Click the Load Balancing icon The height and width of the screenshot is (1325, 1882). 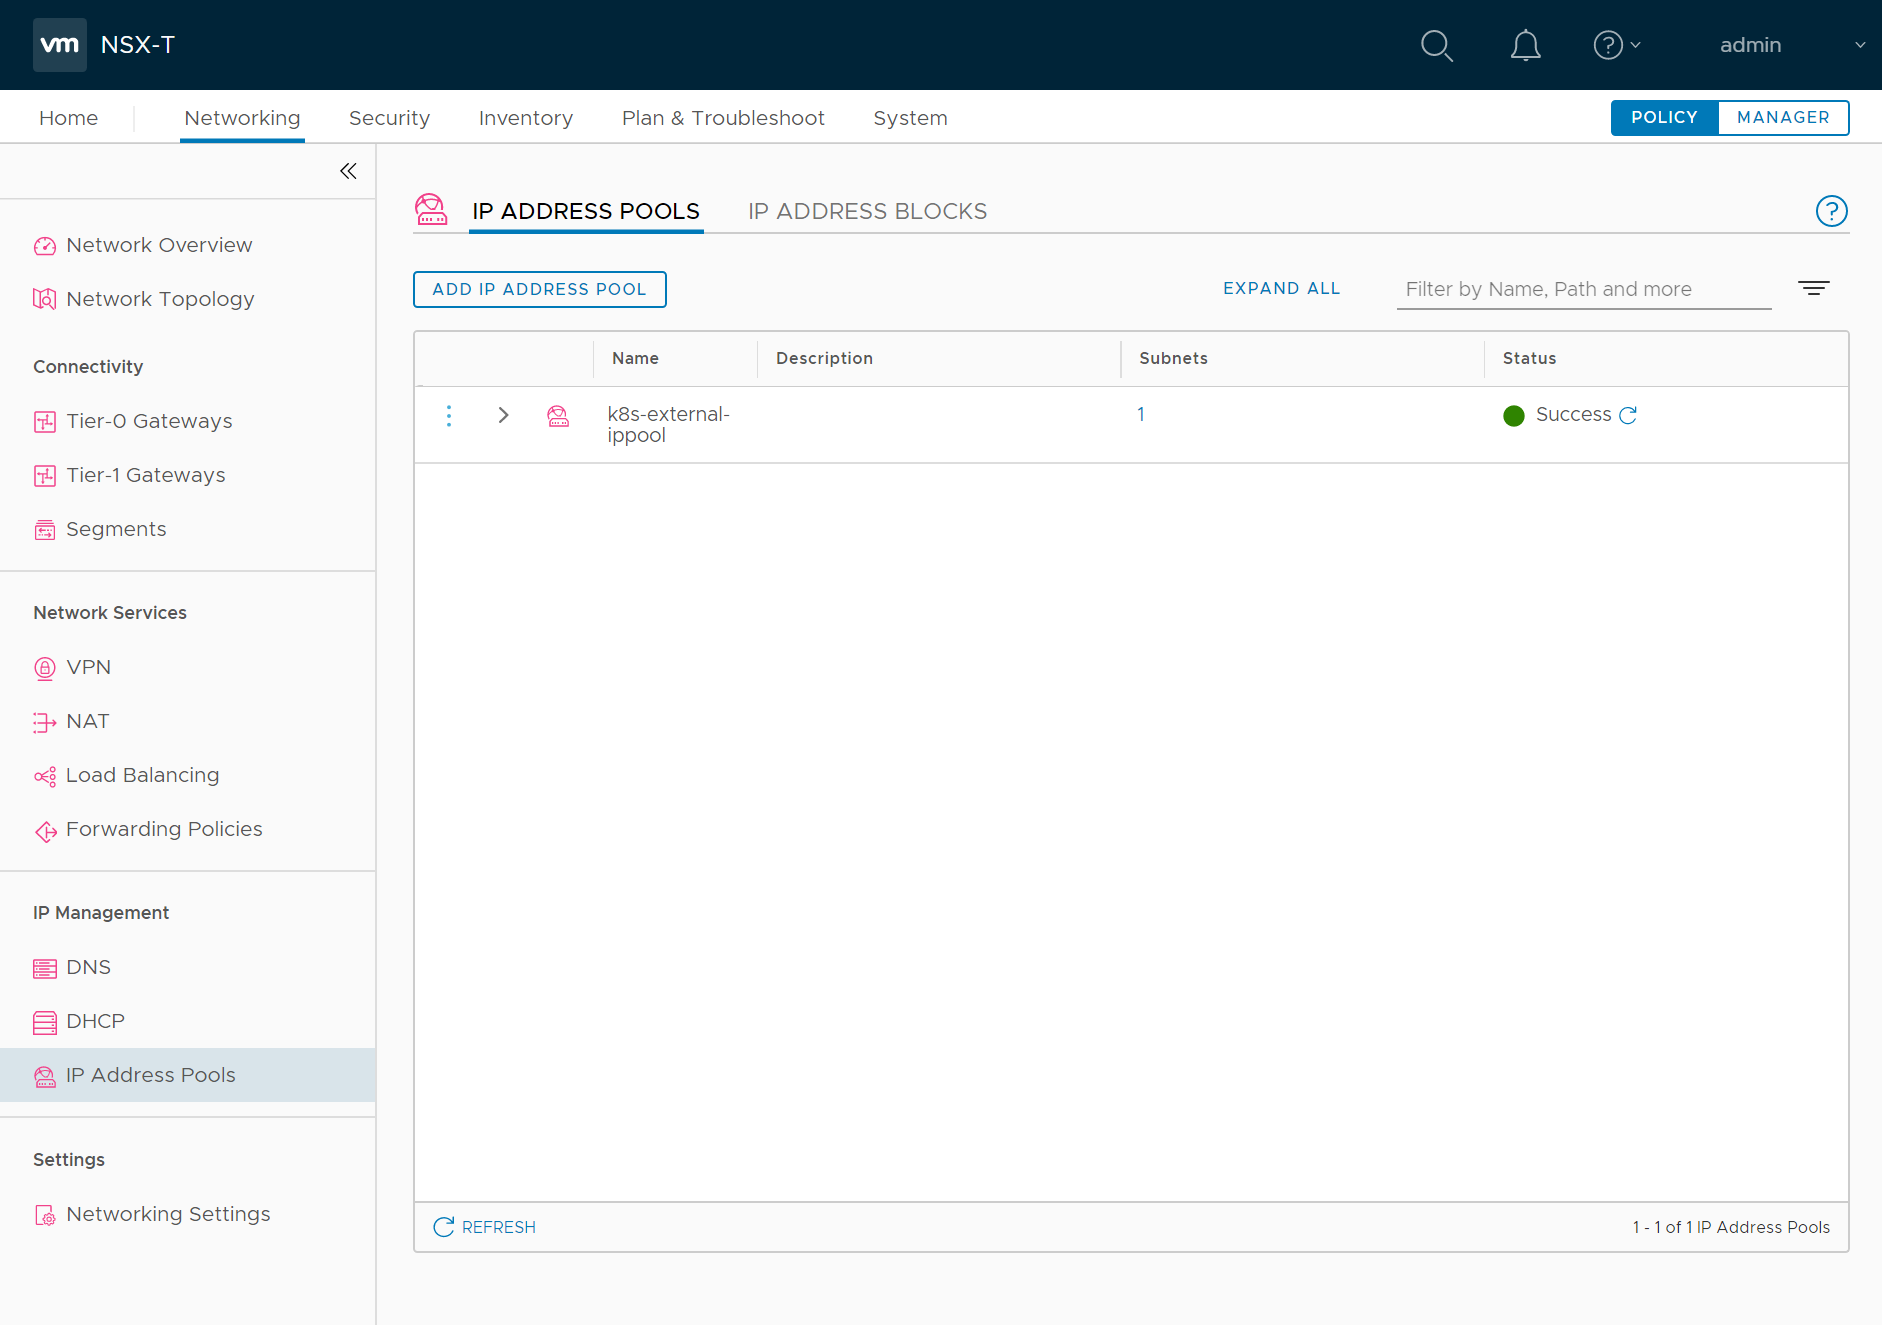click(45, 776)
